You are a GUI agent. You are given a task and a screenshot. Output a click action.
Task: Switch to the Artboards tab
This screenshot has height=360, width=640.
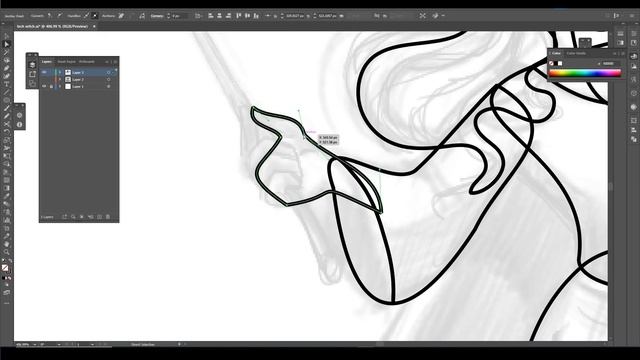click(87, 62)
